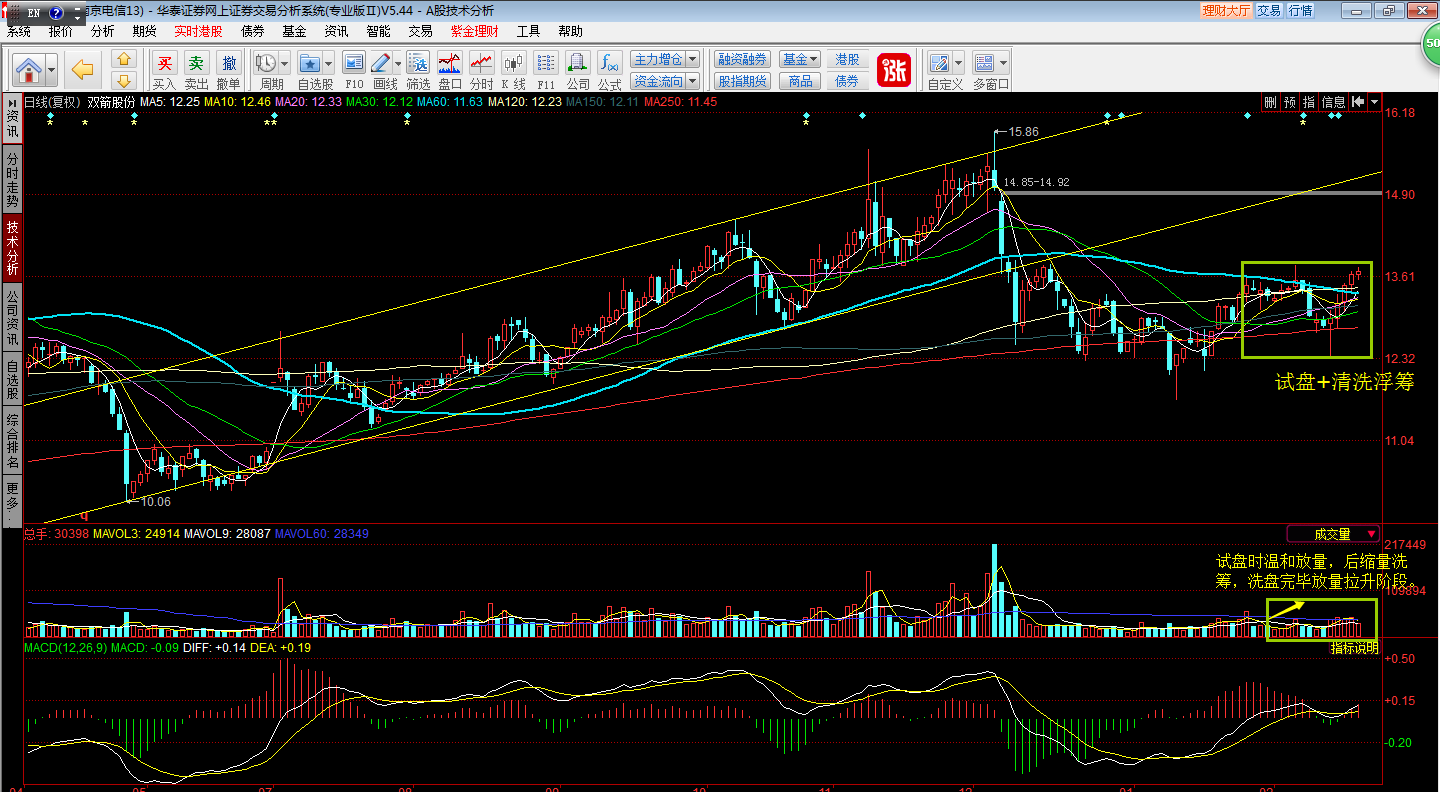Viewport: 1440px width, 792px height.
Task: Open the 系统 menu
Action: click(x=19, y=31)
